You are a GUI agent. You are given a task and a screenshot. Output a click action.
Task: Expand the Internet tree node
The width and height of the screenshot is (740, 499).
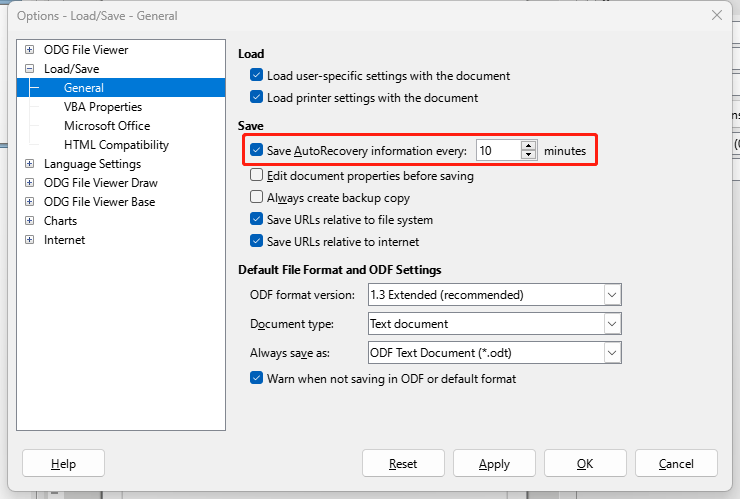click(x=29, y=240)
